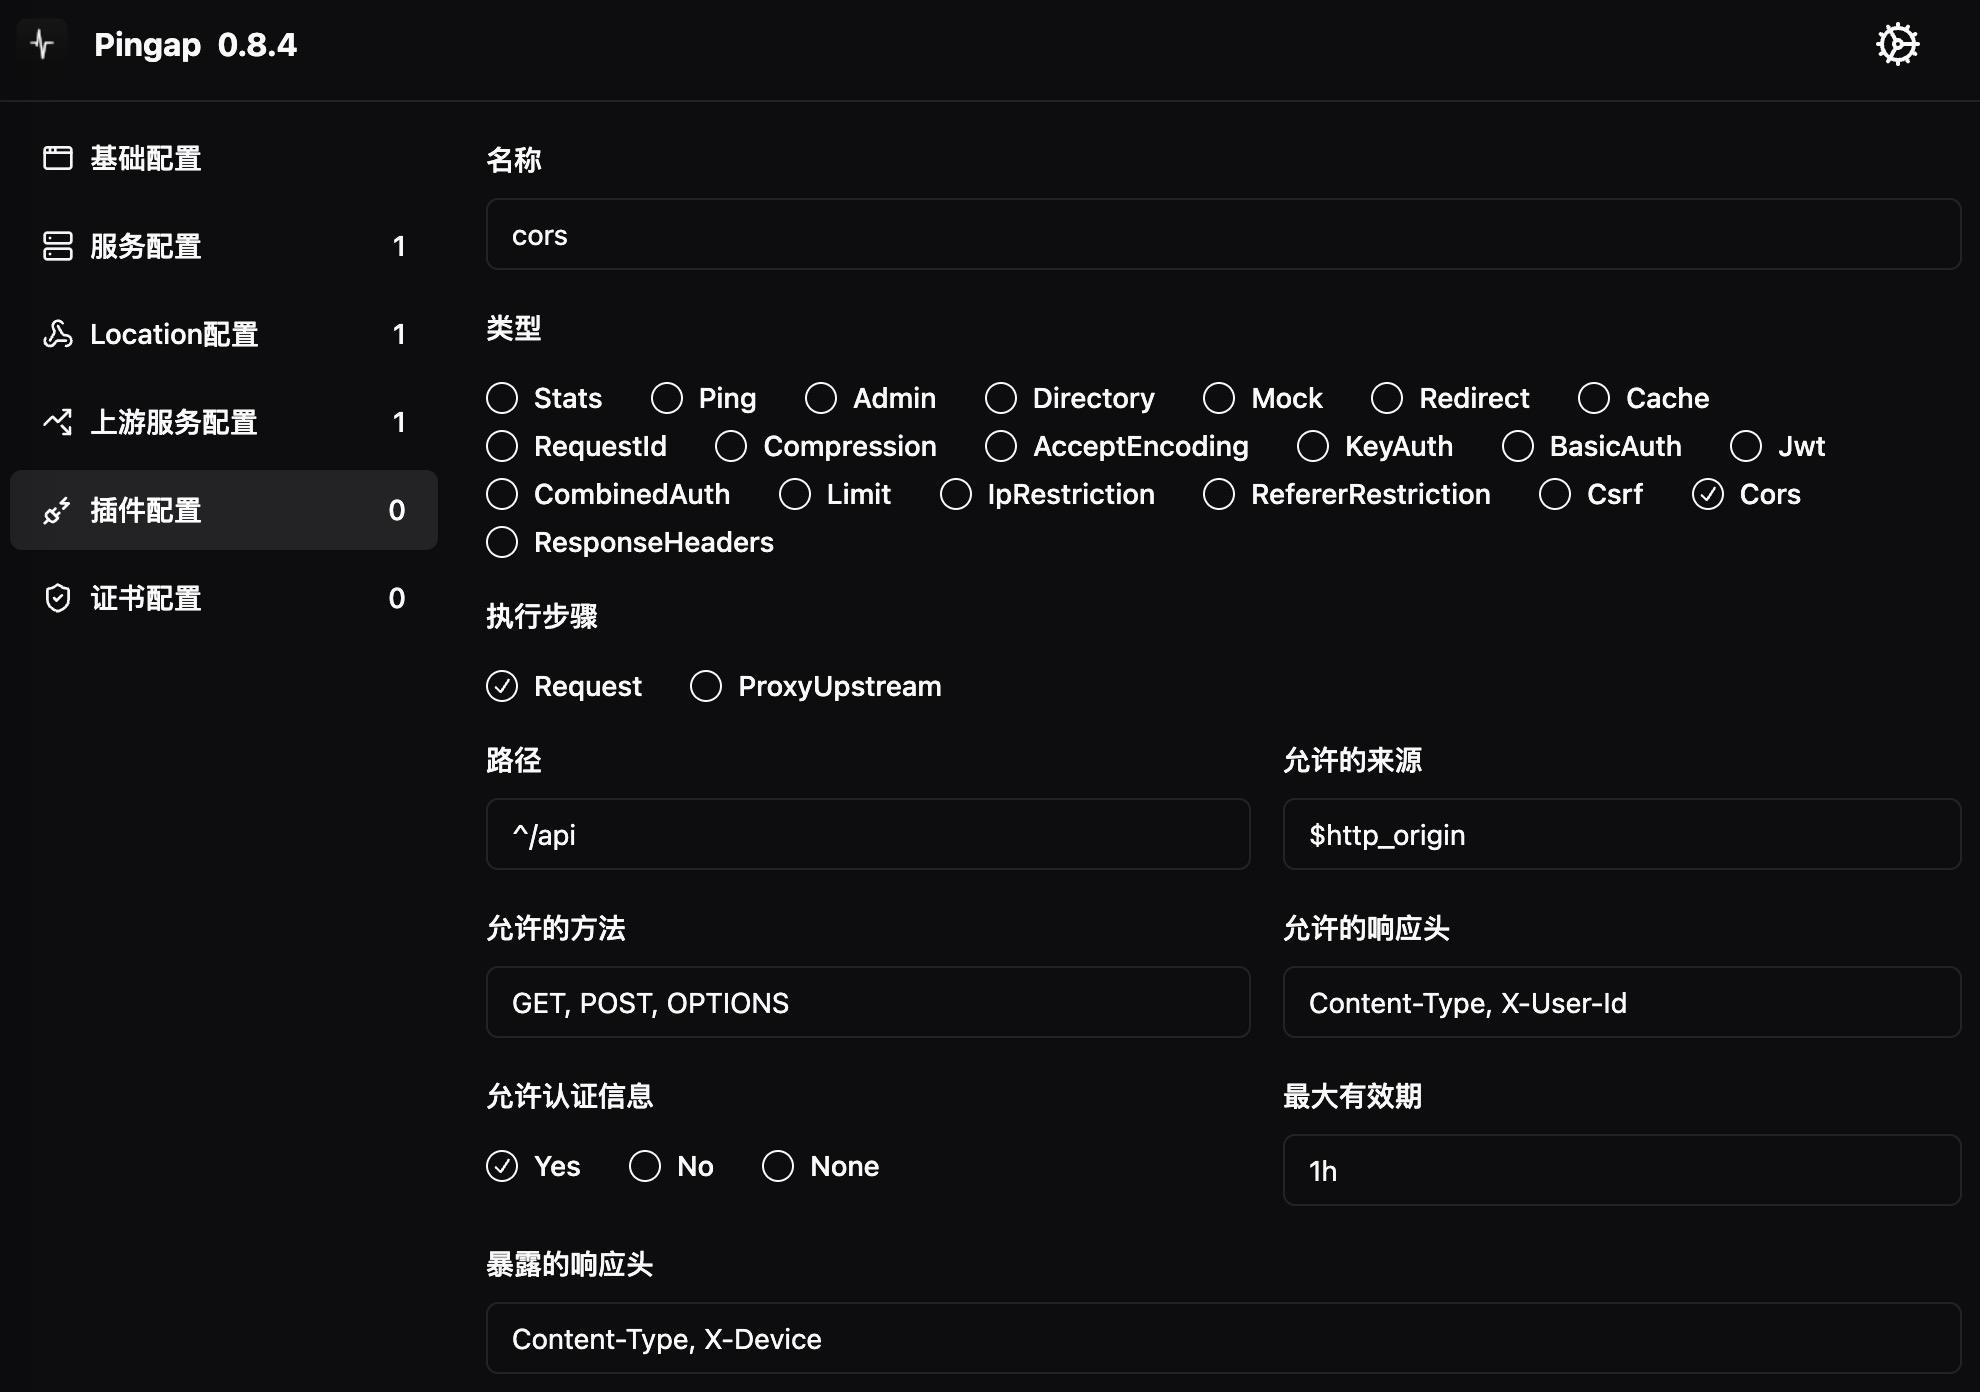
Task: Open 插件配置 menu item
Action: [224, 511]
